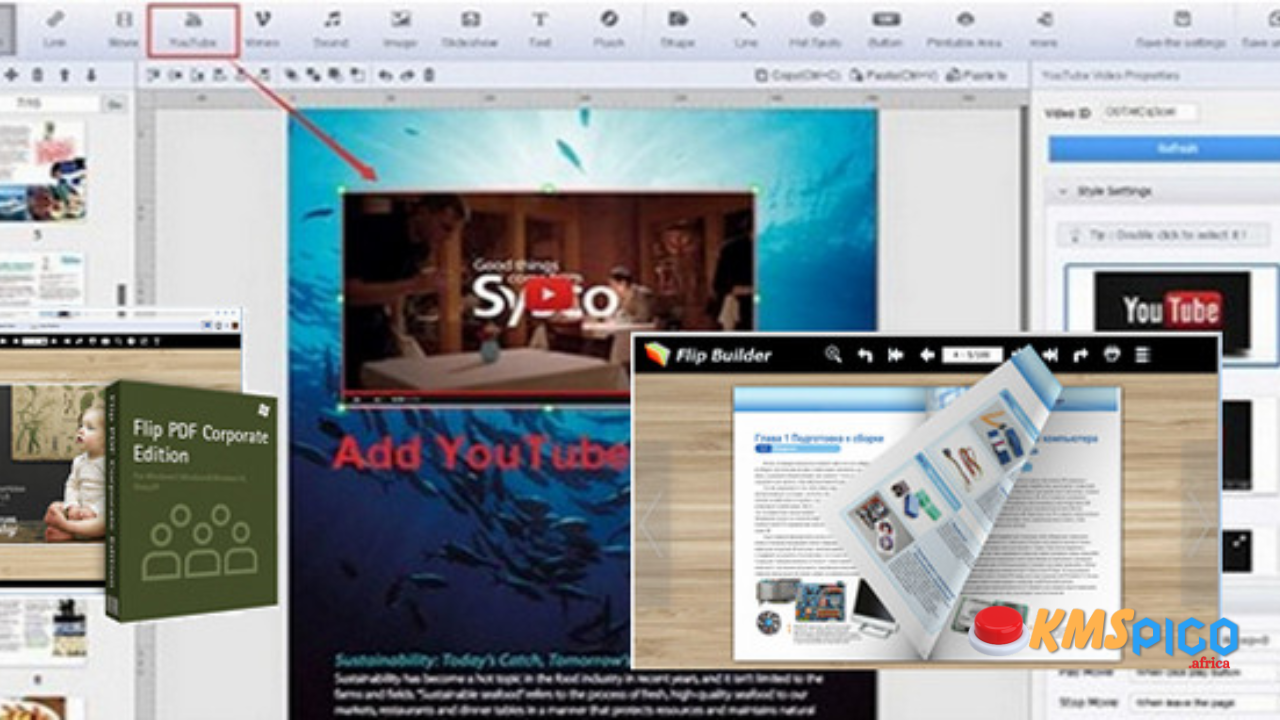Screen dimensions: 1280x720
Task: Click the share arrow in Flip Builder toolbar
Action: [x=1081, y=355]
